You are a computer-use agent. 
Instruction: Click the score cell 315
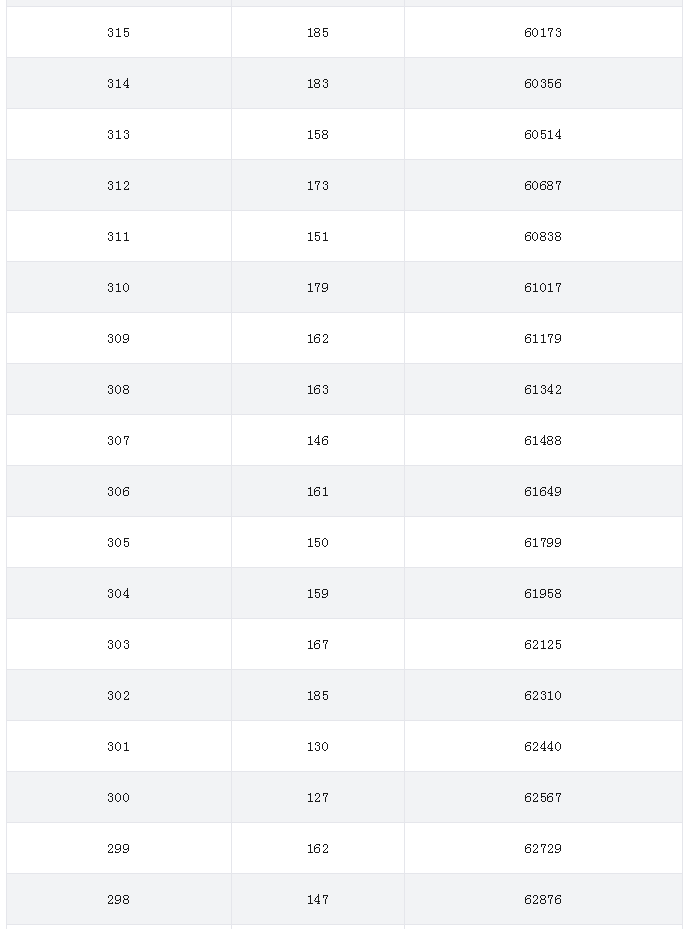118,33
